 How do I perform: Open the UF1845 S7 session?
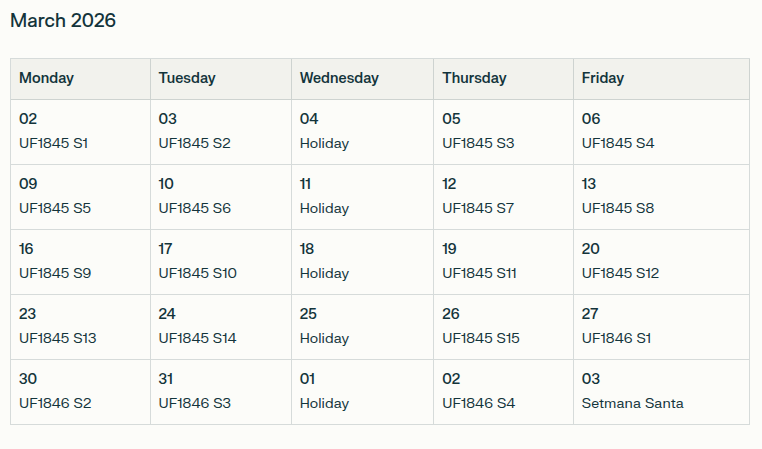click(478, 208)
